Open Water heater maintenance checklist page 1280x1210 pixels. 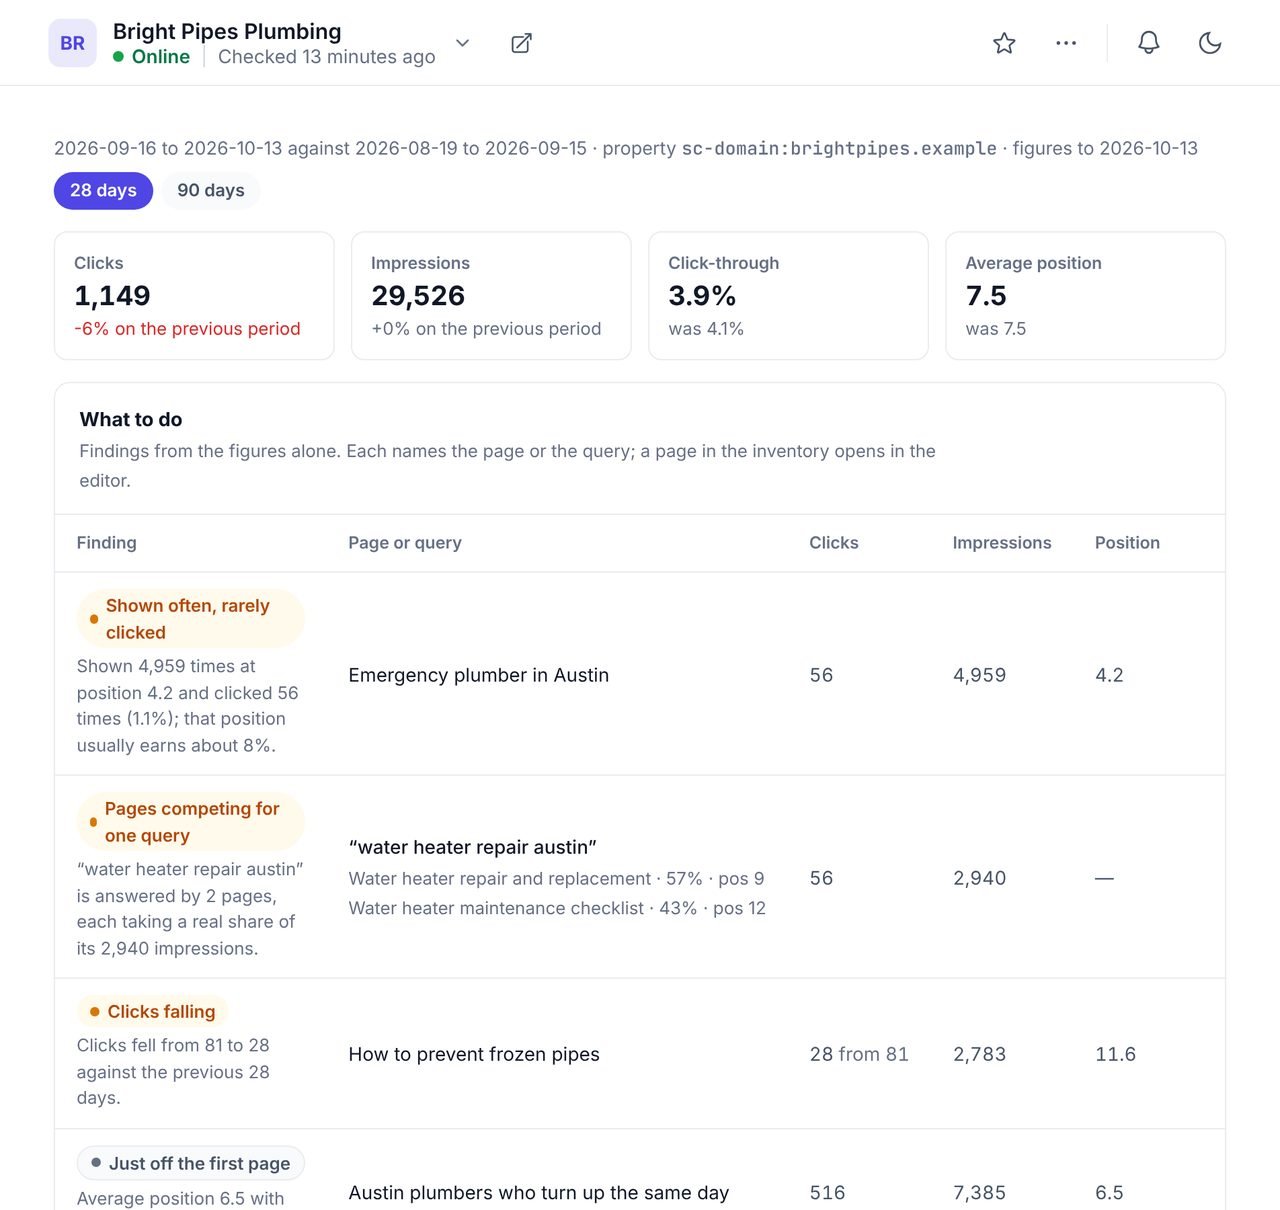pyautogui.click(x=496, y=908)
